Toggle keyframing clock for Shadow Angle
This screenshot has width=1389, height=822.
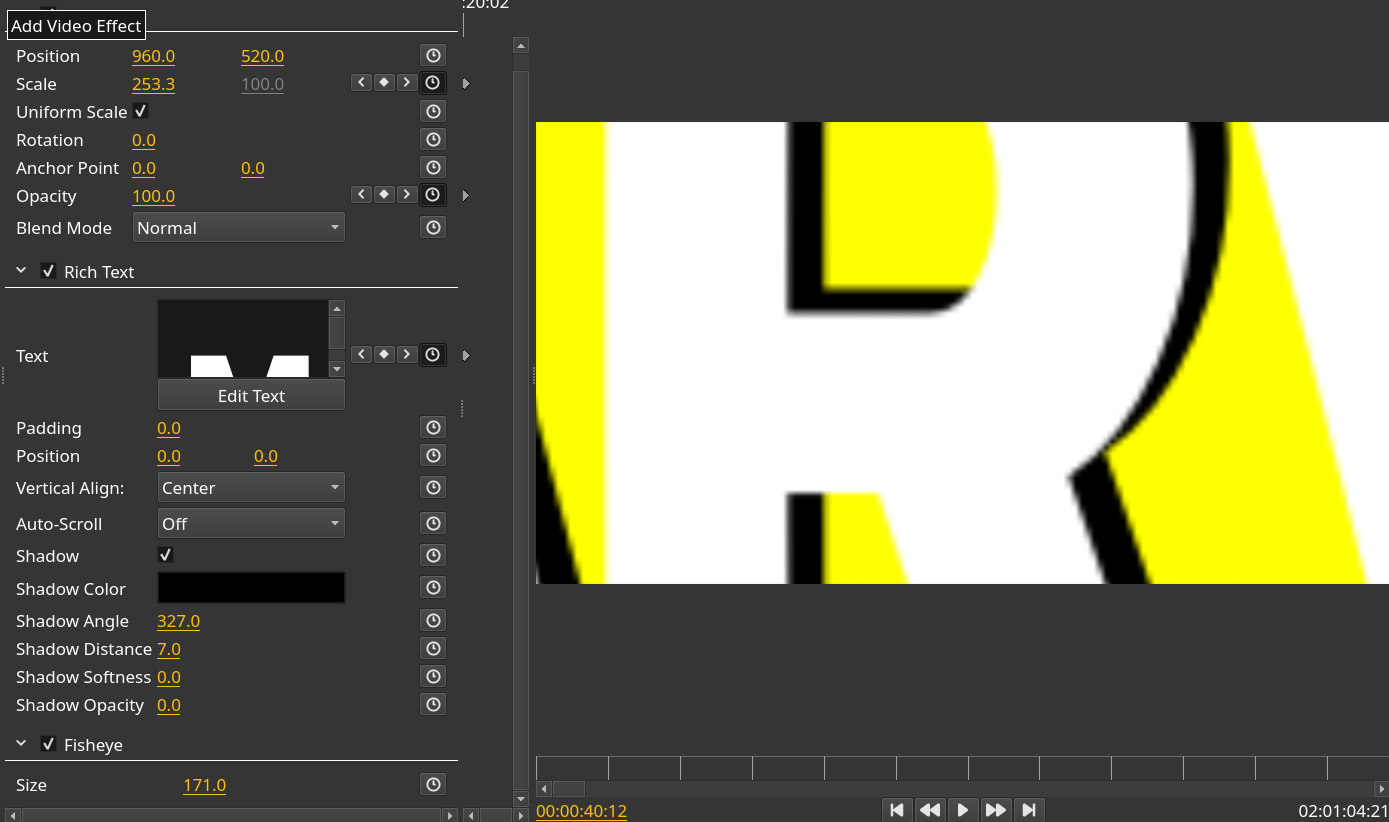(433, 620)
